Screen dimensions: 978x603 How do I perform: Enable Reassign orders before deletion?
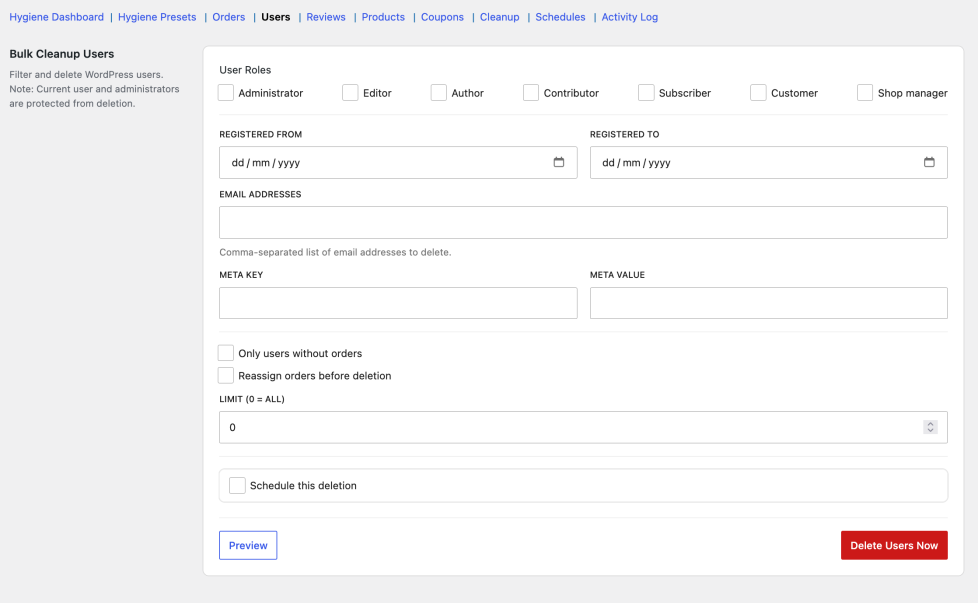(226, 375)
